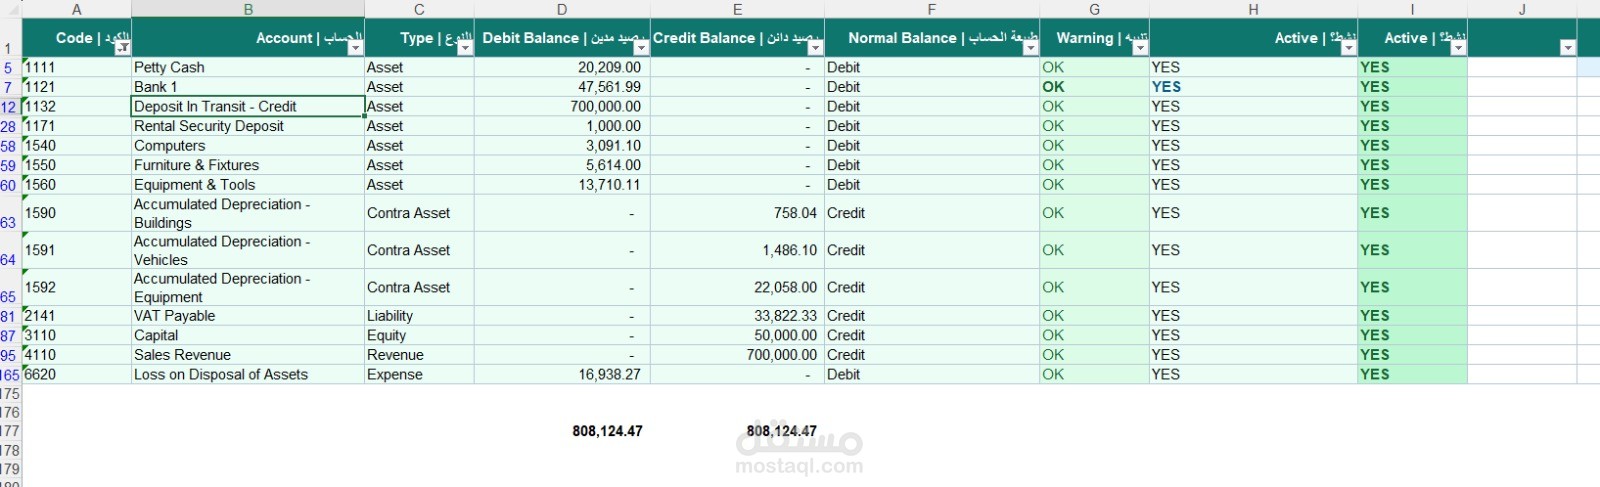
Task: Select column H header
Action: coord(1253,9)
